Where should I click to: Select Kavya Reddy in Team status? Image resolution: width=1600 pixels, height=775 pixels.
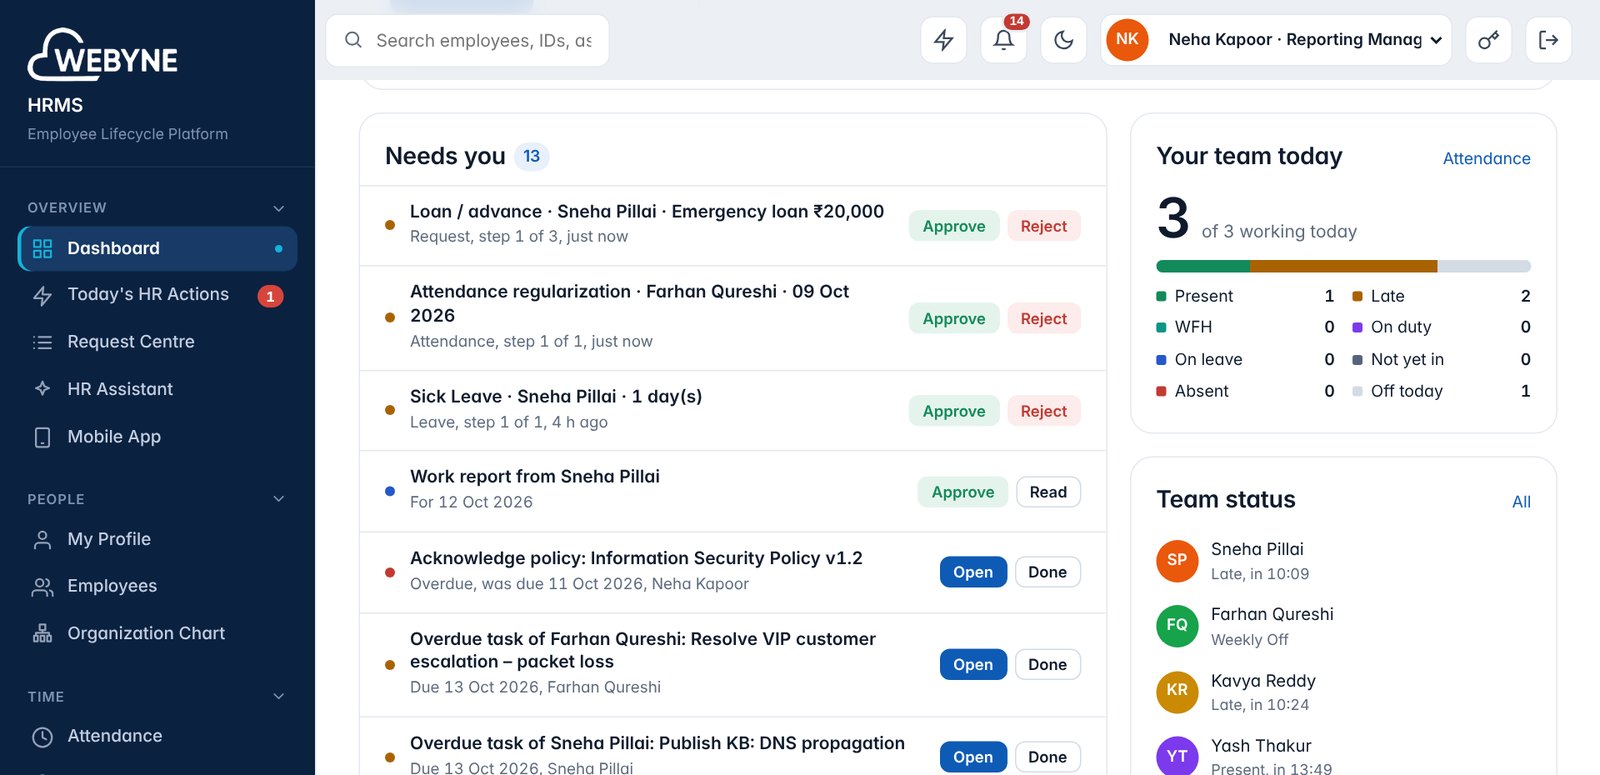pos(1343,692)
